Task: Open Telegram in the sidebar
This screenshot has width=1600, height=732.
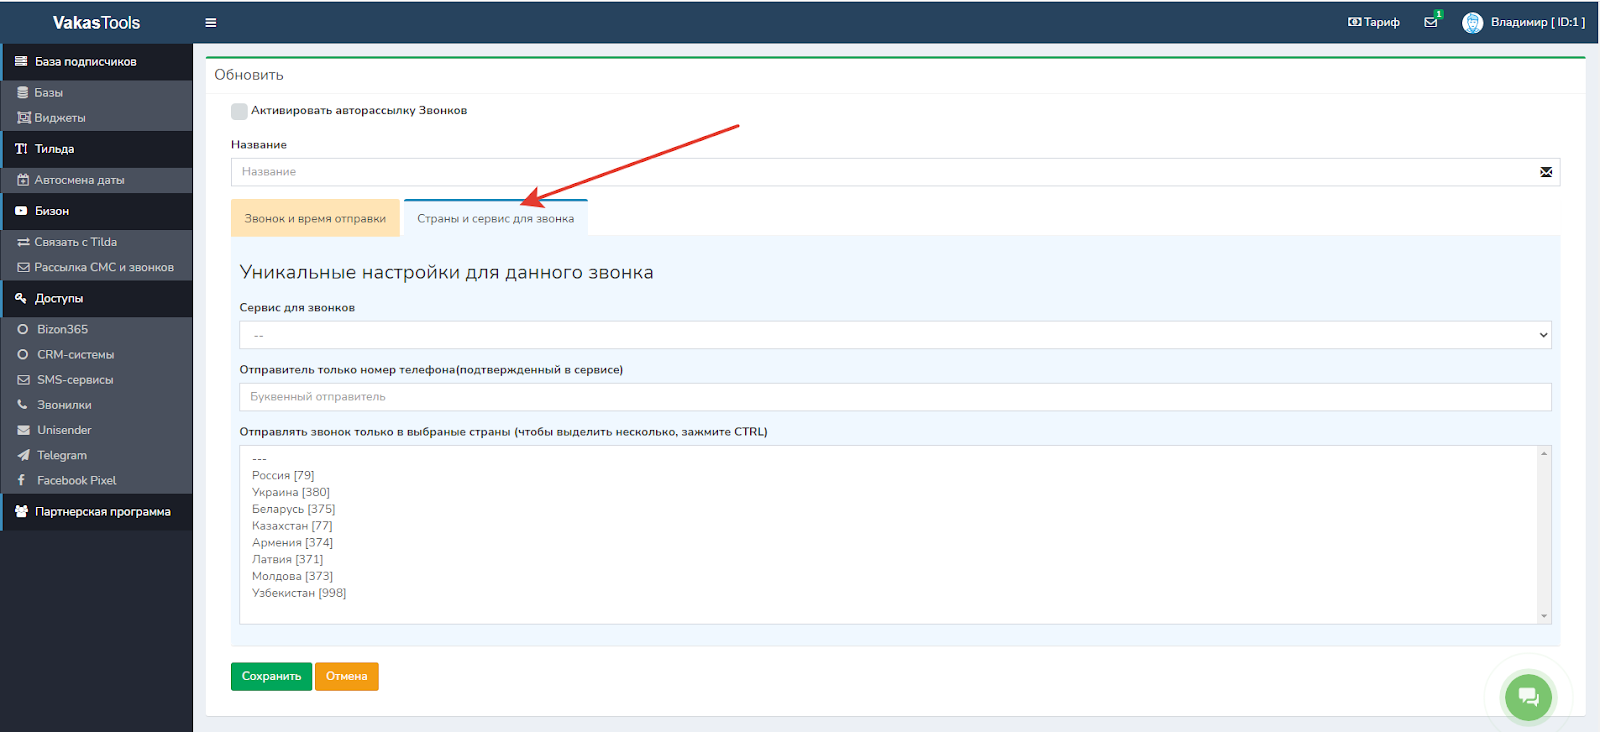Action: pyautogui.click(x=62, y=455)
